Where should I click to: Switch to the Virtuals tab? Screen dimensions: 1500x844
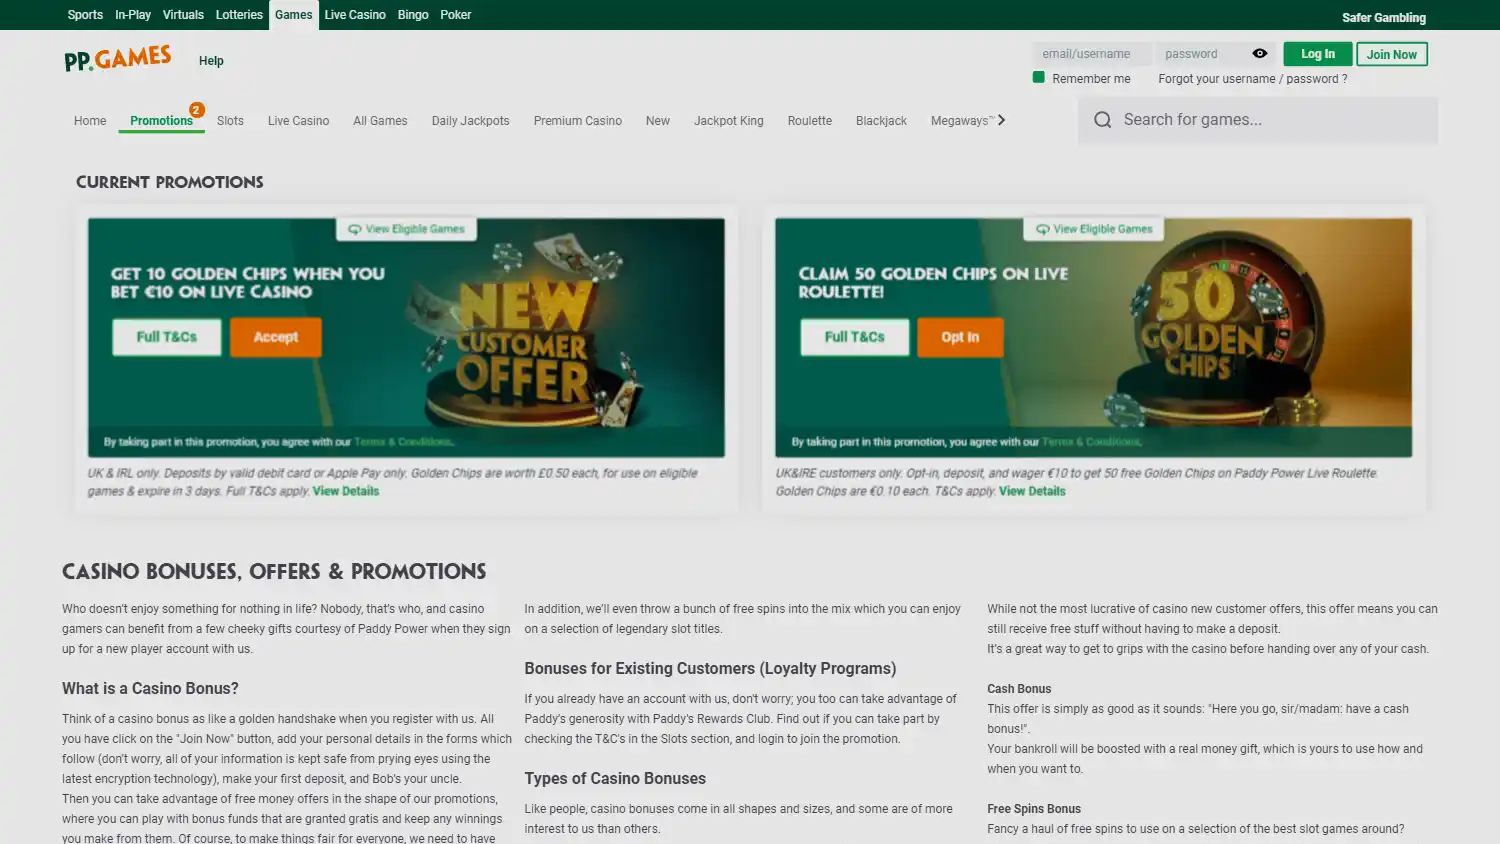(x=183, y=15)
